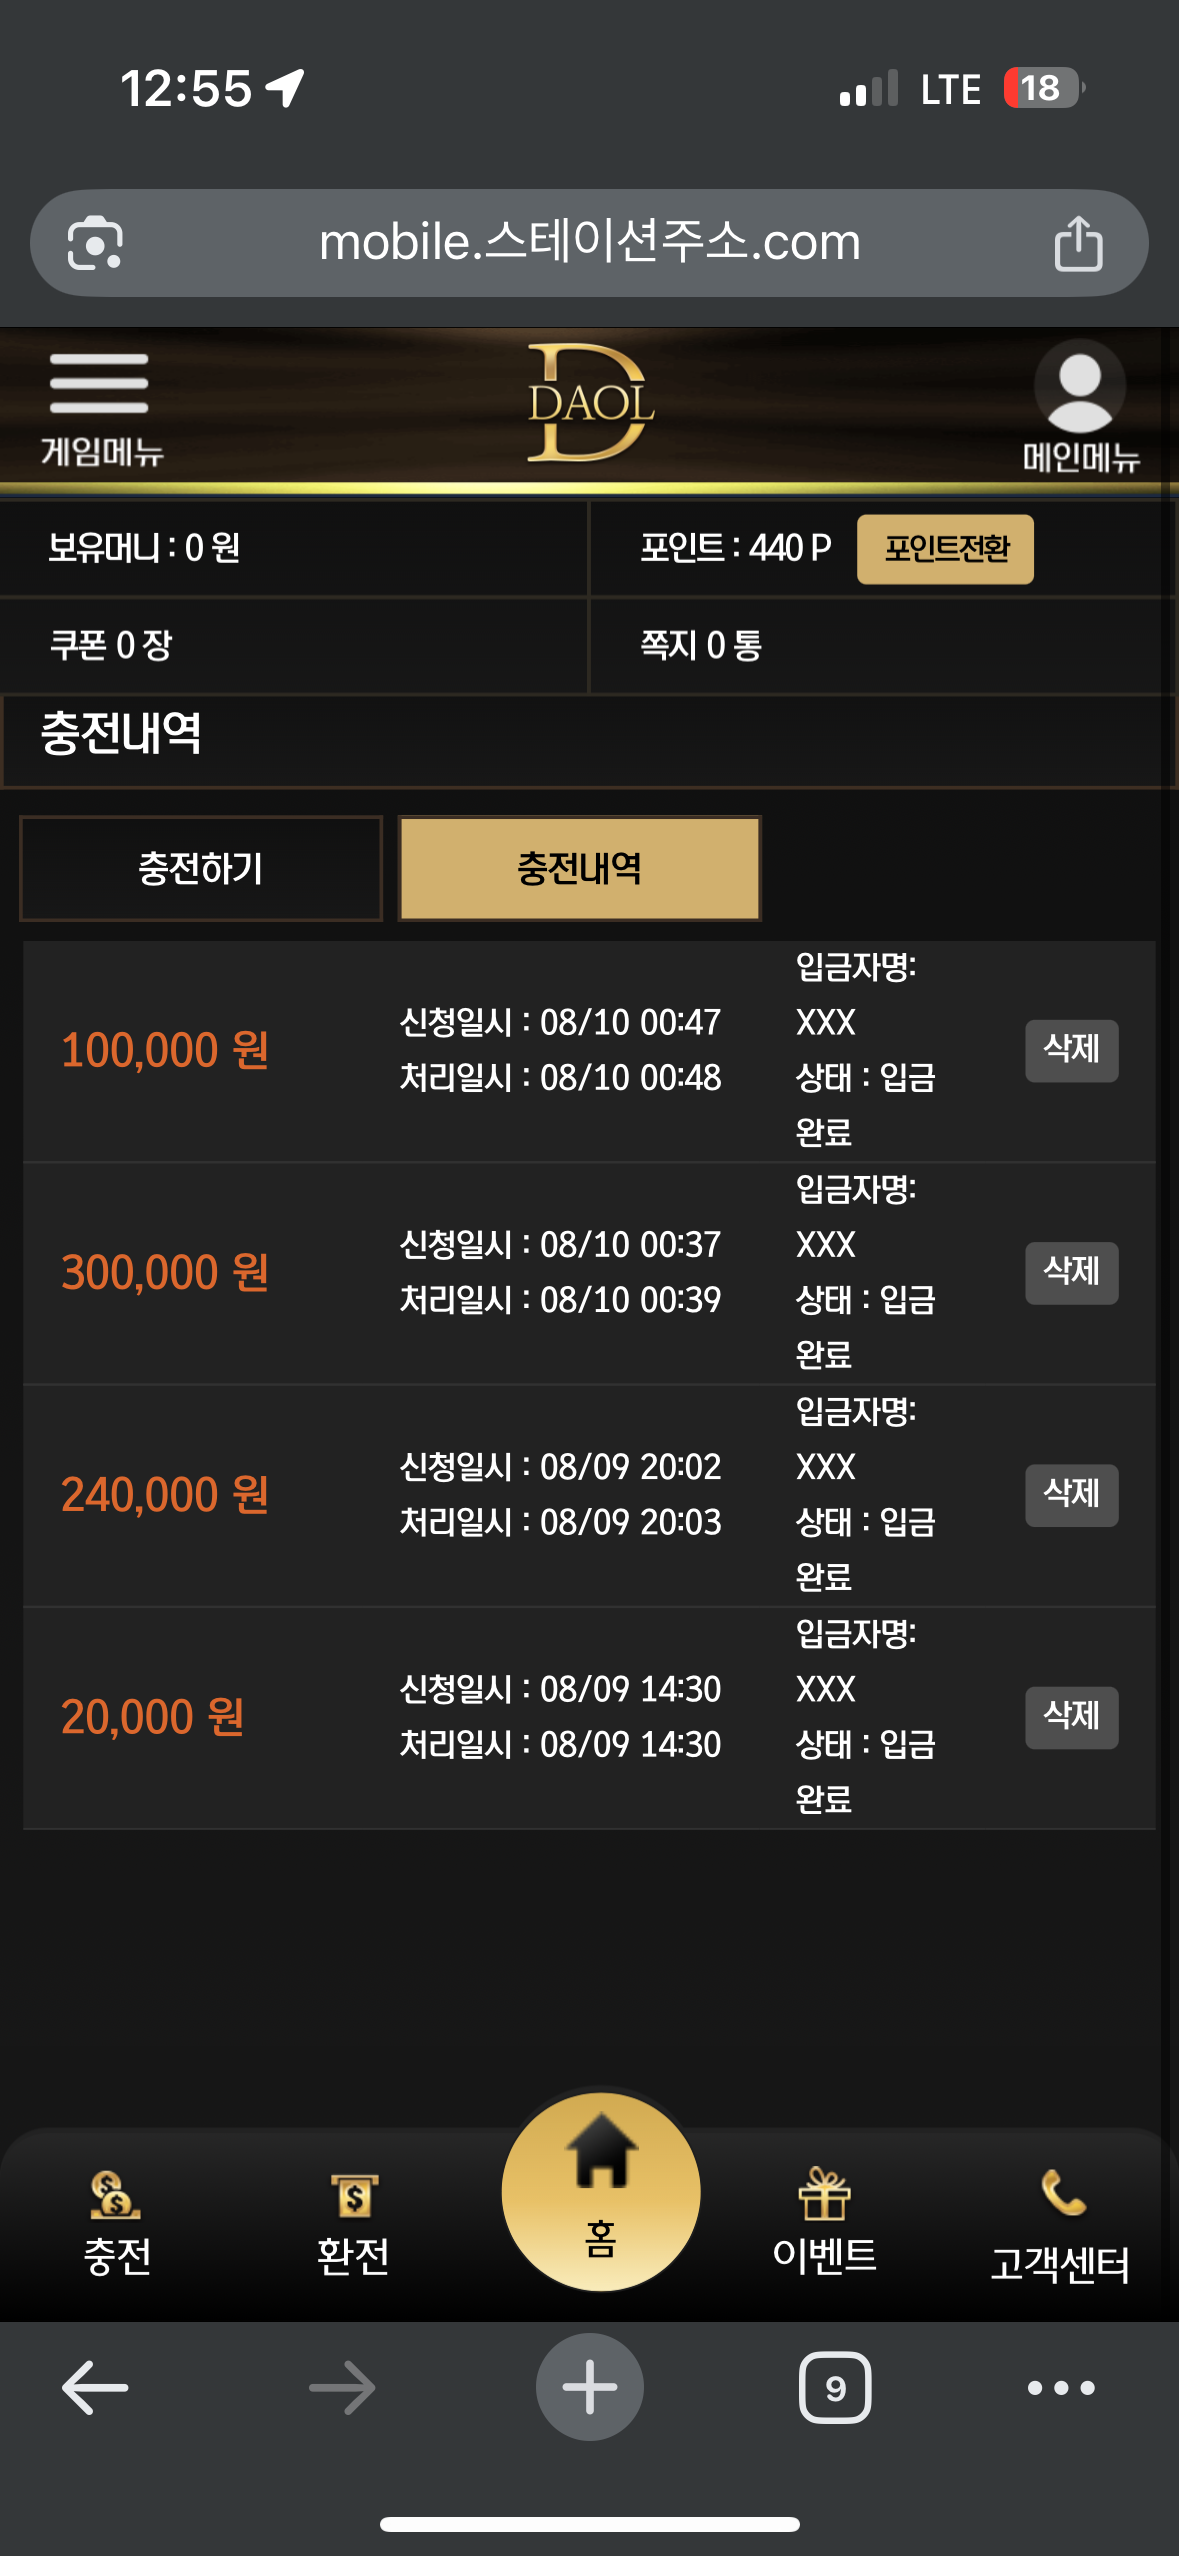
Task: Delete the 20,000 원 deposit record
Action: coord(1071,1717)
